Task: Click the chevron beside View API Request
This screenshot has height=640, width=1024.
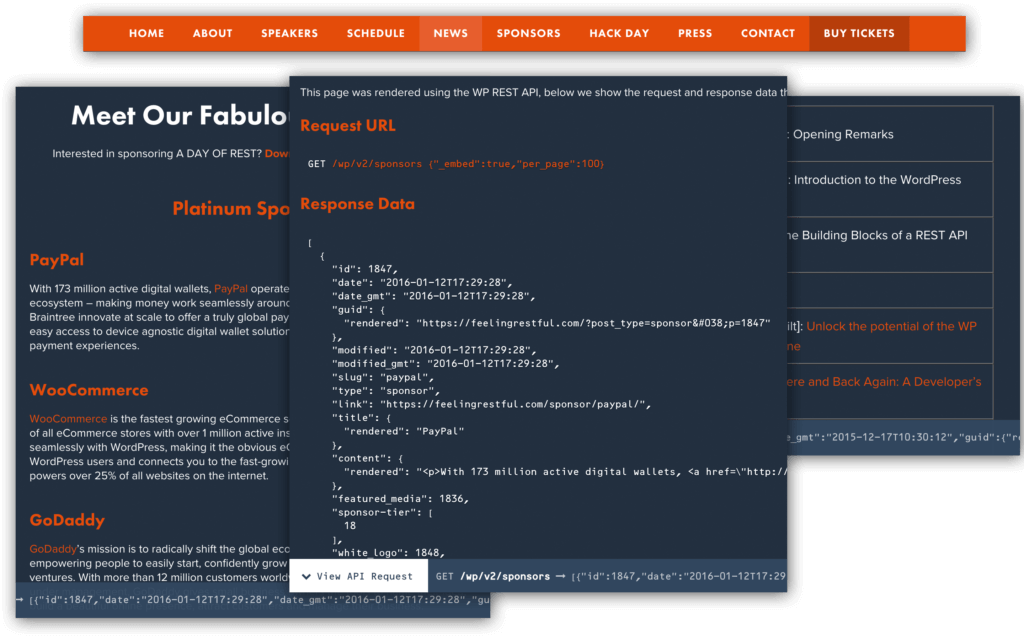Action: pos(306,577)
